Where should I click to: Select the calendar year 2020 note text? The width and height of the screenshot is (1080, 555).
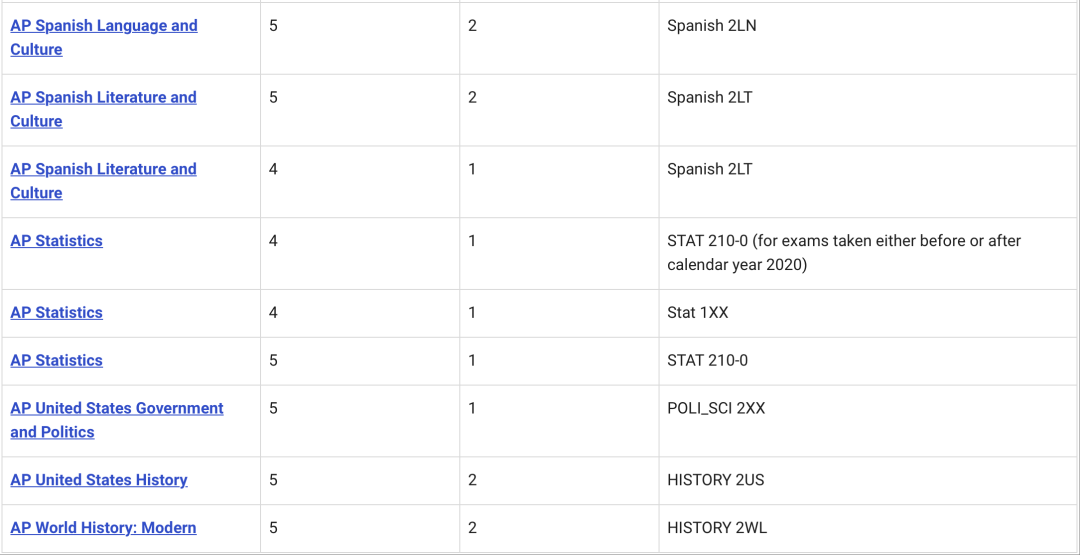[844, 253]
